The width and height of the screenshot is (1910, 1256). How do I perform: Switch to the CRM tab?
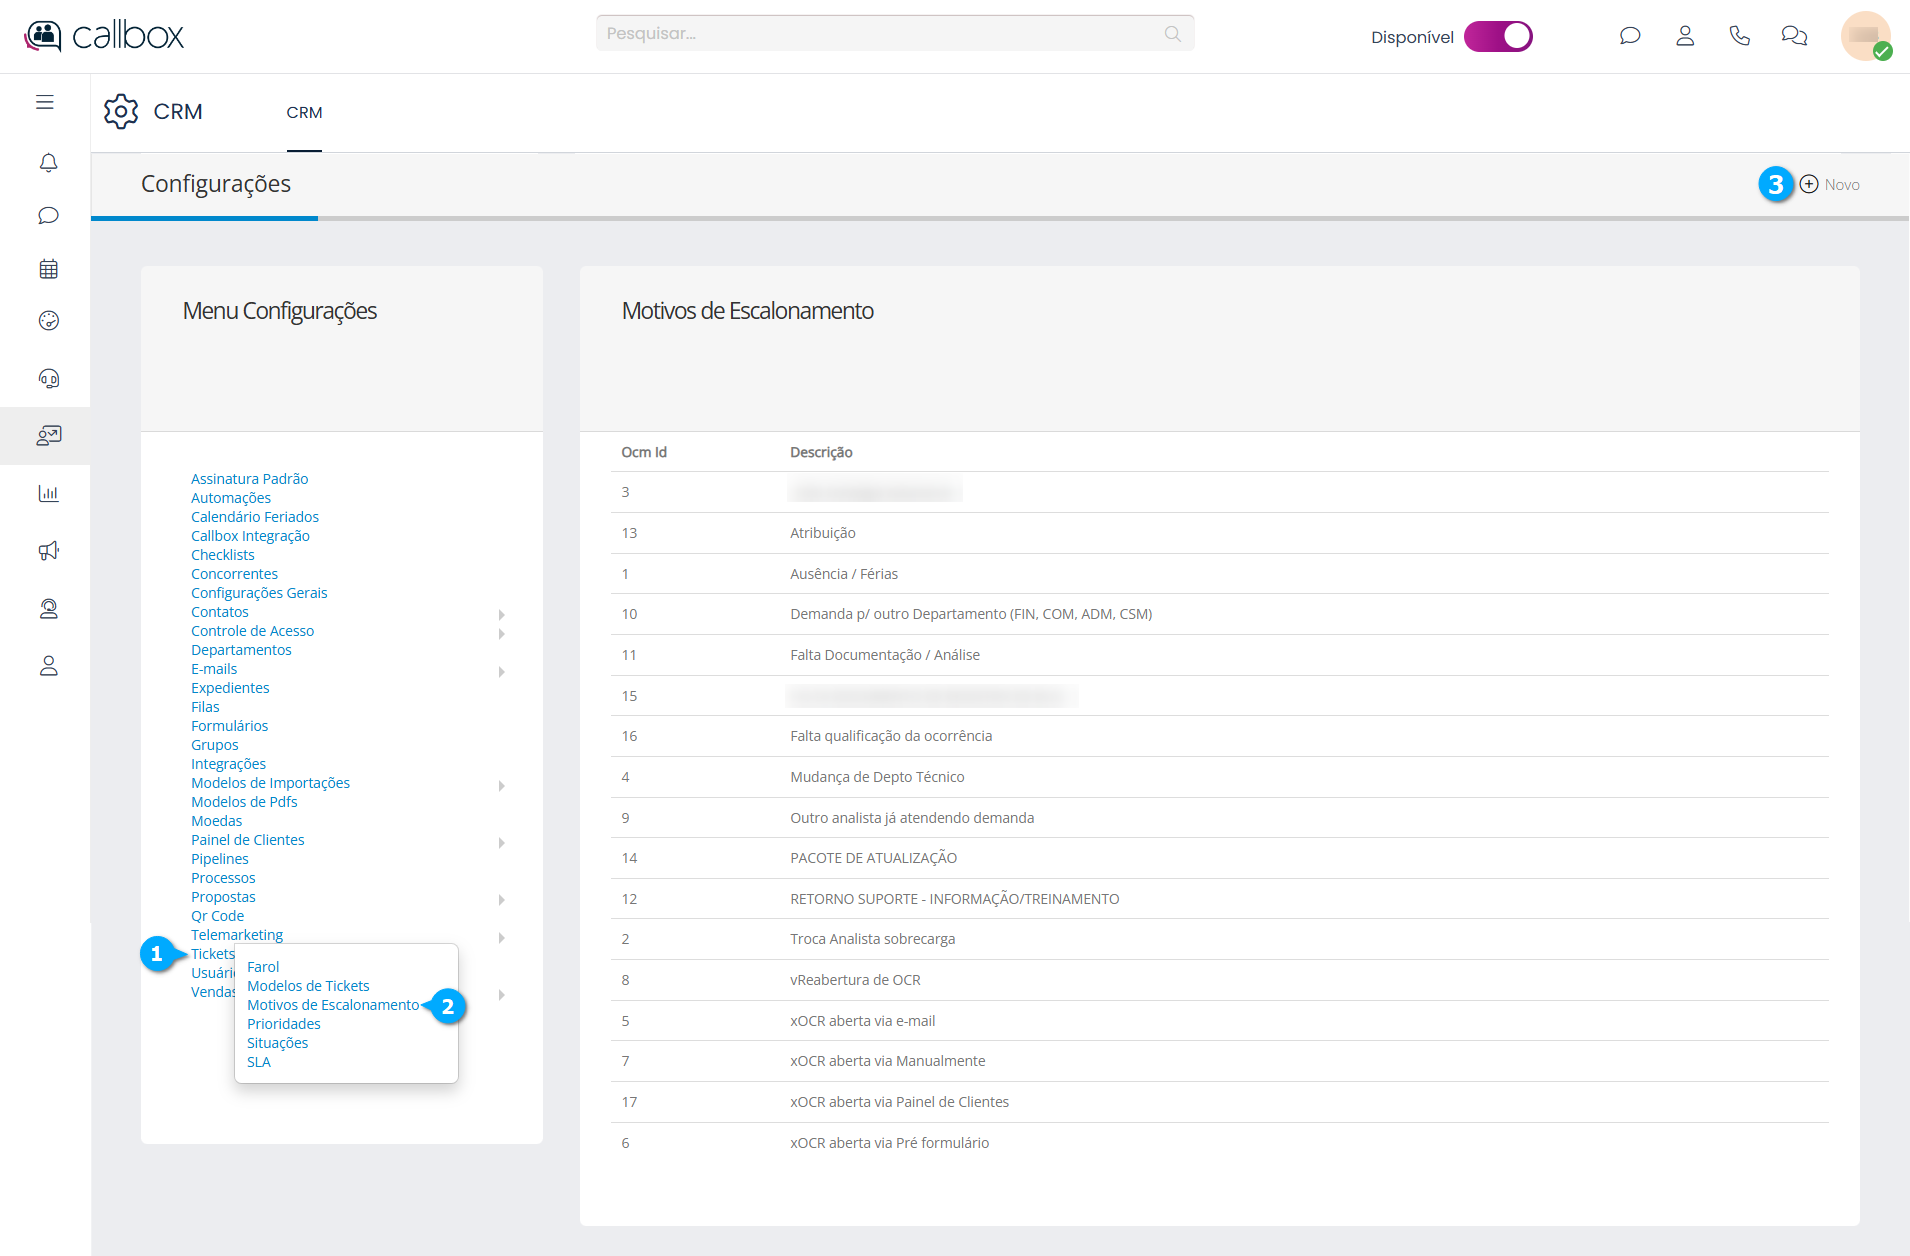[304, 113]
